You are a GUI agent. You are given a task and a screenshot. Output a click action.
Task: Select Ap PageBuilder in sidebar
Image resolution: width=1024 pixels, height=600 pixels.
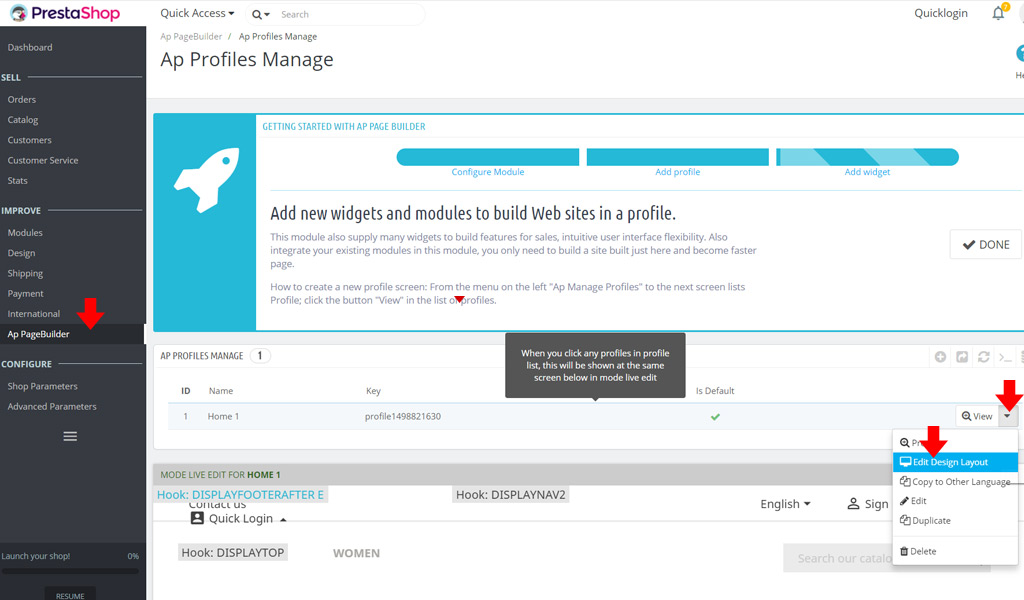pos(39,334)
